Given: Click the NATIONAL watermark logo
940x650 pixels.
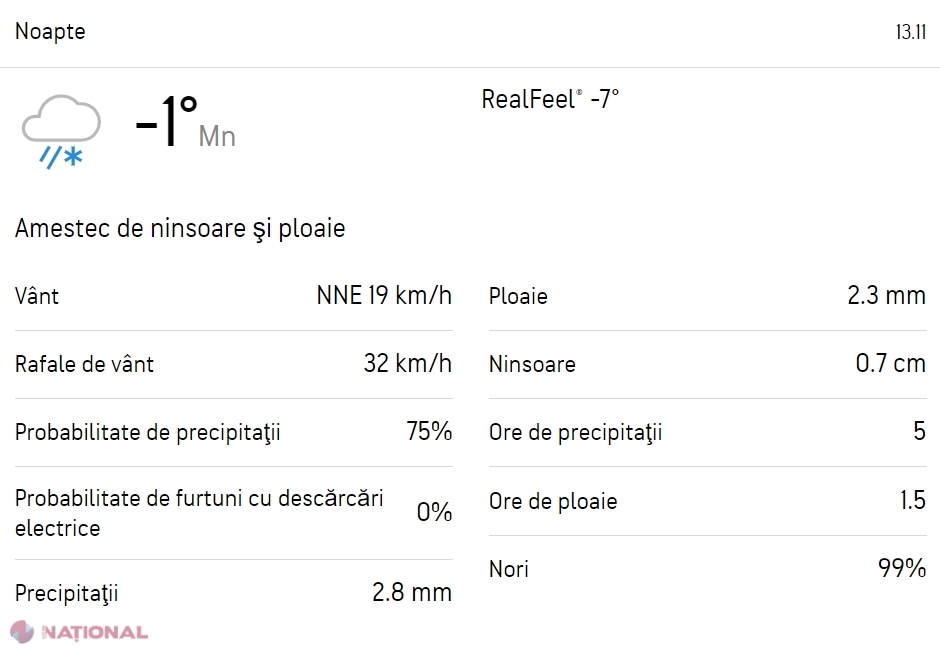Looking at the screenshot, I should 79,632.
